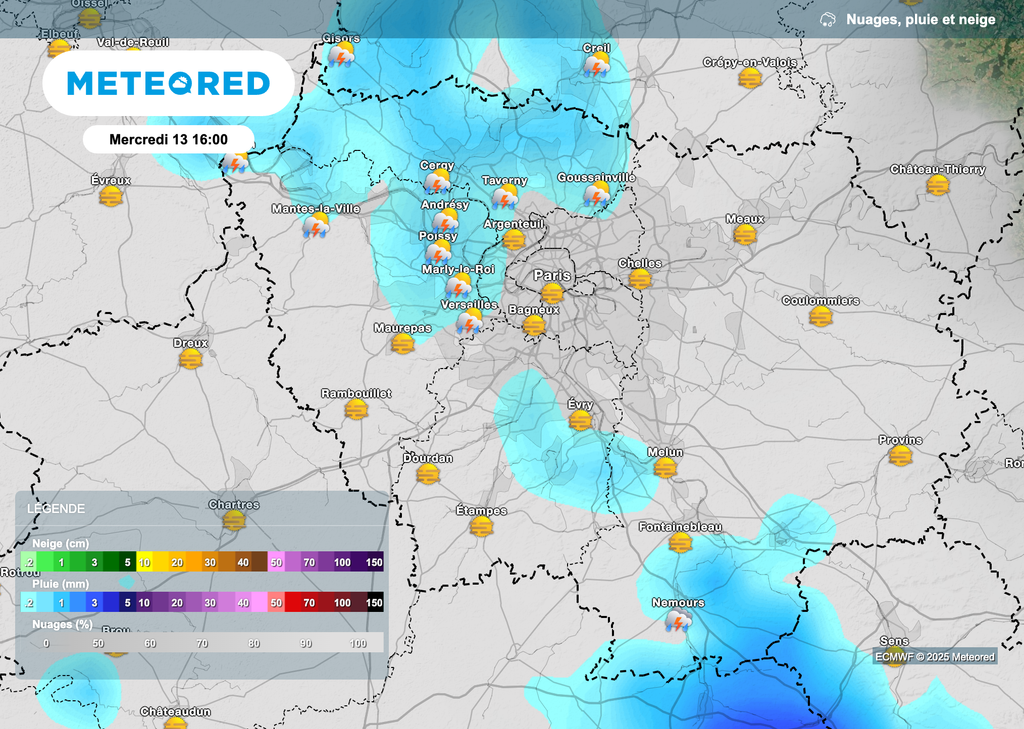Click the 150 mm rain legend swatch
Viewport: 1024px width, 729px height.
click(x=376, y=603)
